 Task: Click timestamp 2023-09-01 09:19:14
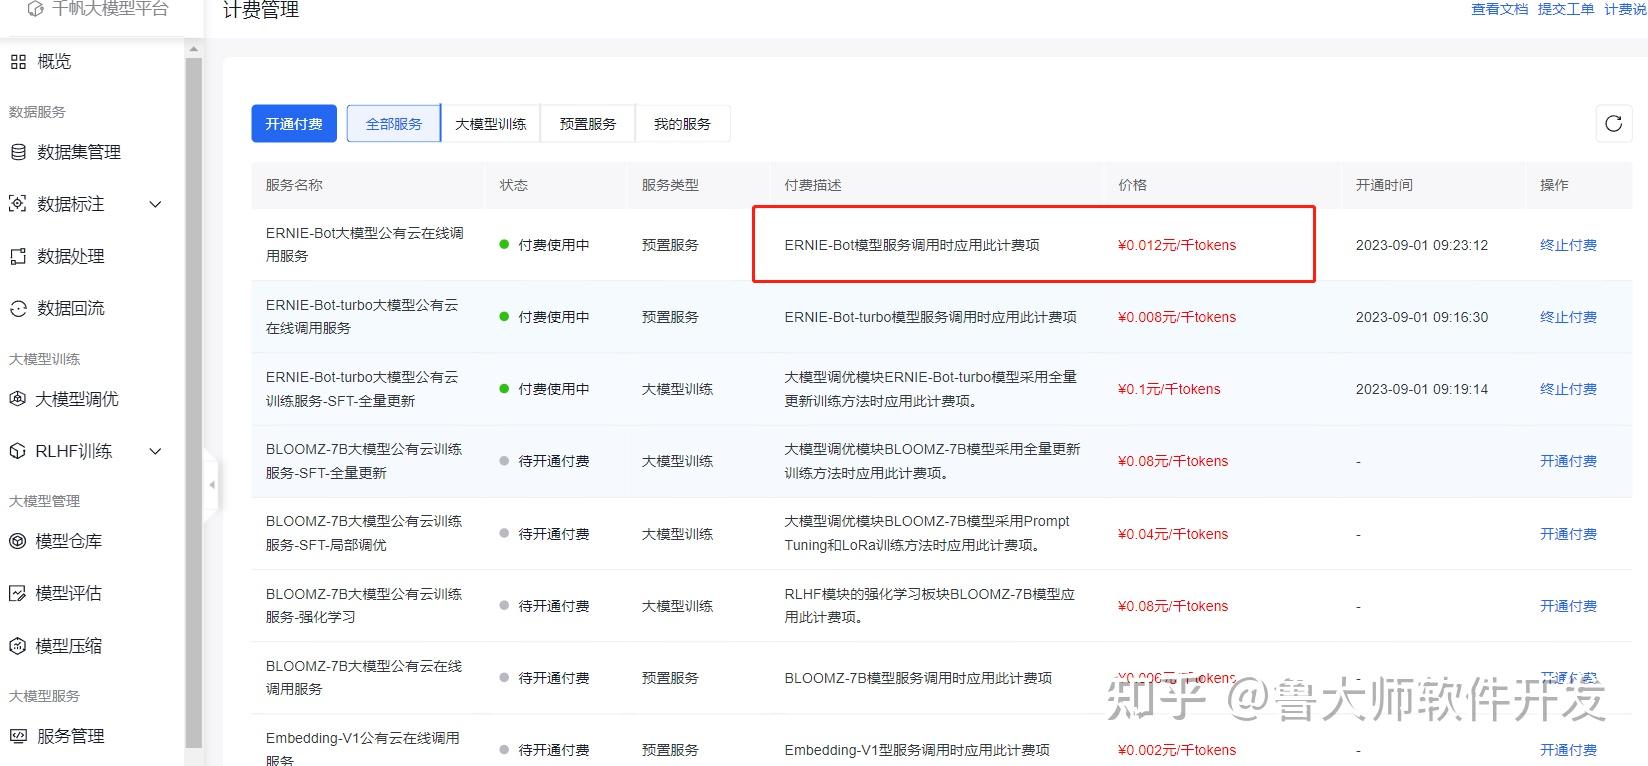[1422, 389]
